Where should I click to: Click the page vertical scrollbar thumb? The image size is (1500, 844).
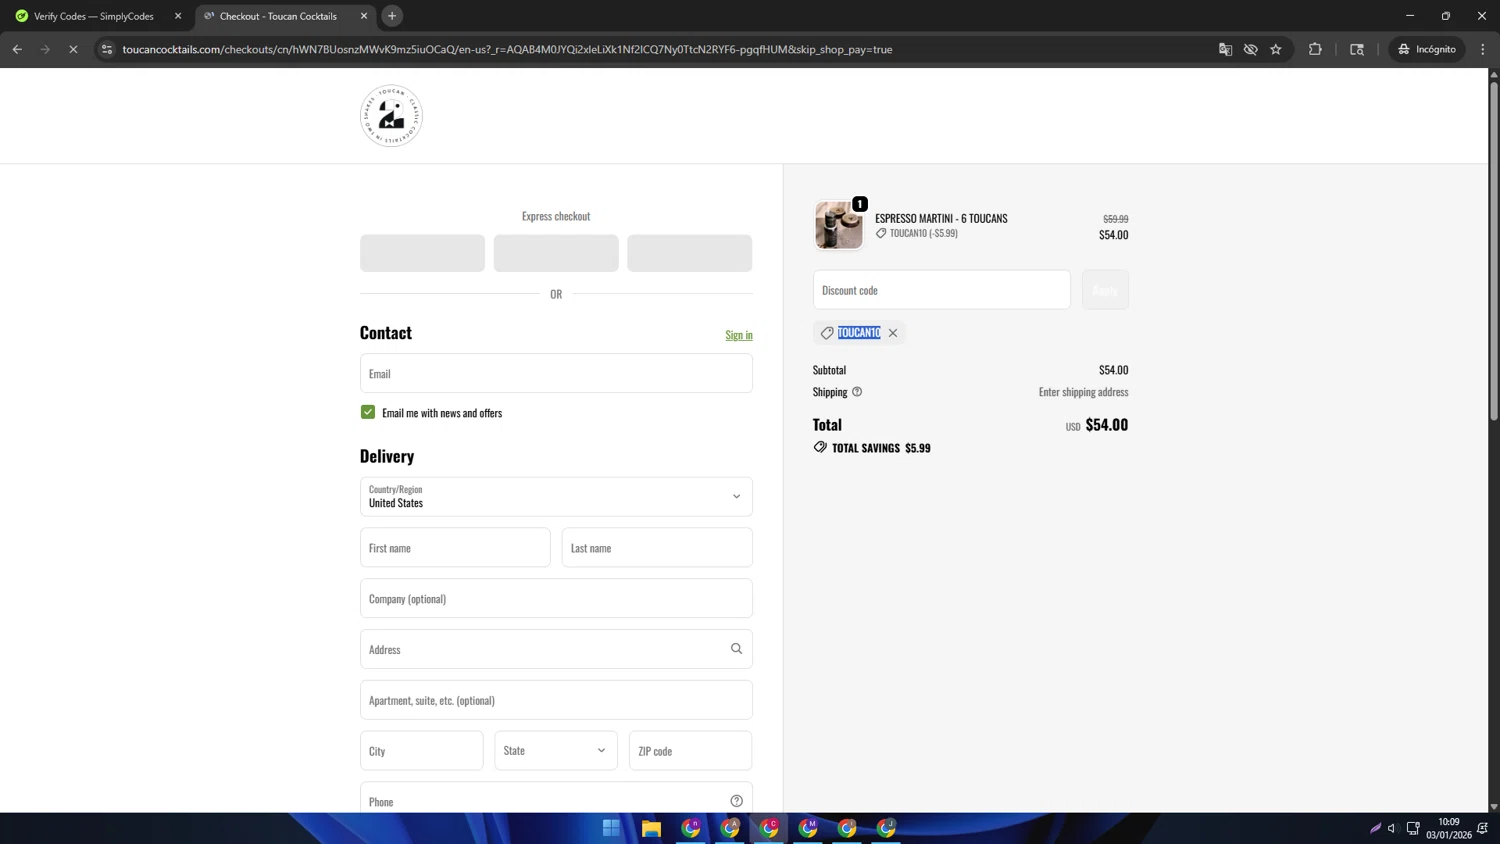click(x=1494, y=250)
